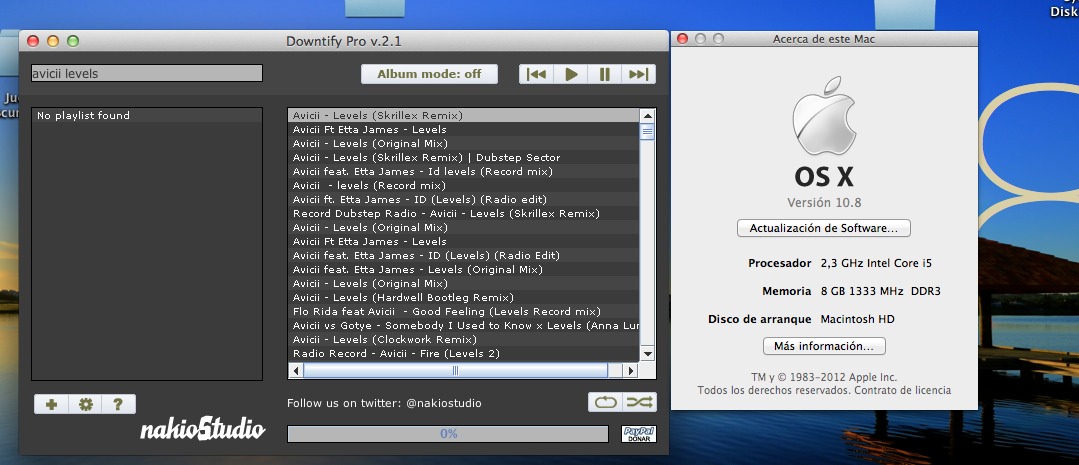Click 'Macintosh HD' startup disk value
The image size is (1079, 465).
coord(857,319)
